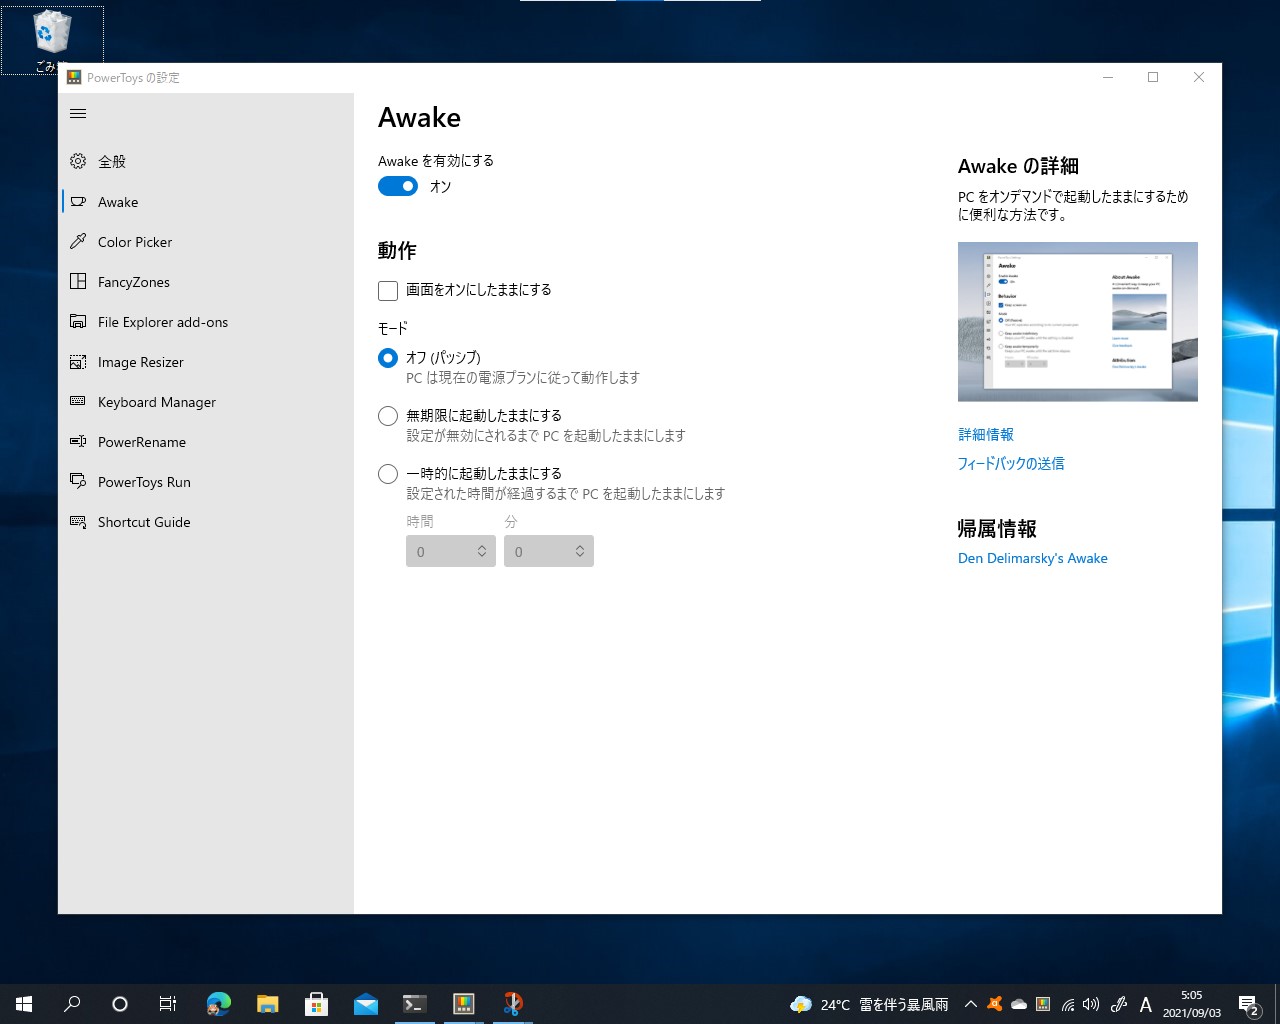The width and height of the screenshot is (1280, 1024).
Task: Minimize the PowerToys settings window
Action: (x=1108, y=77)
